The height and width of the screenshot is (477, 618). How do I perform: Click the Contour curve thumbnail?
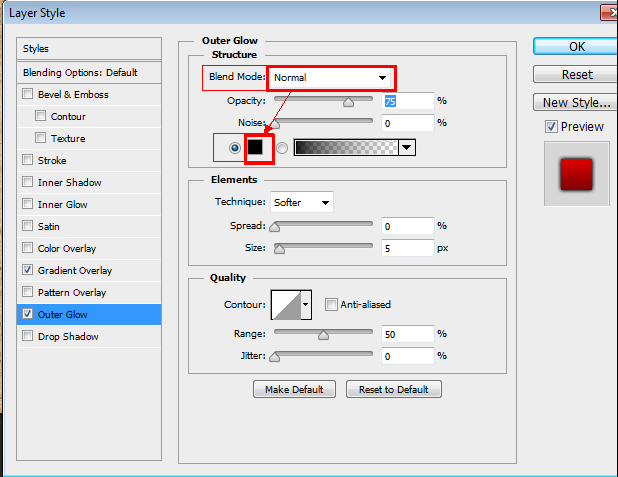click(286, 305)
